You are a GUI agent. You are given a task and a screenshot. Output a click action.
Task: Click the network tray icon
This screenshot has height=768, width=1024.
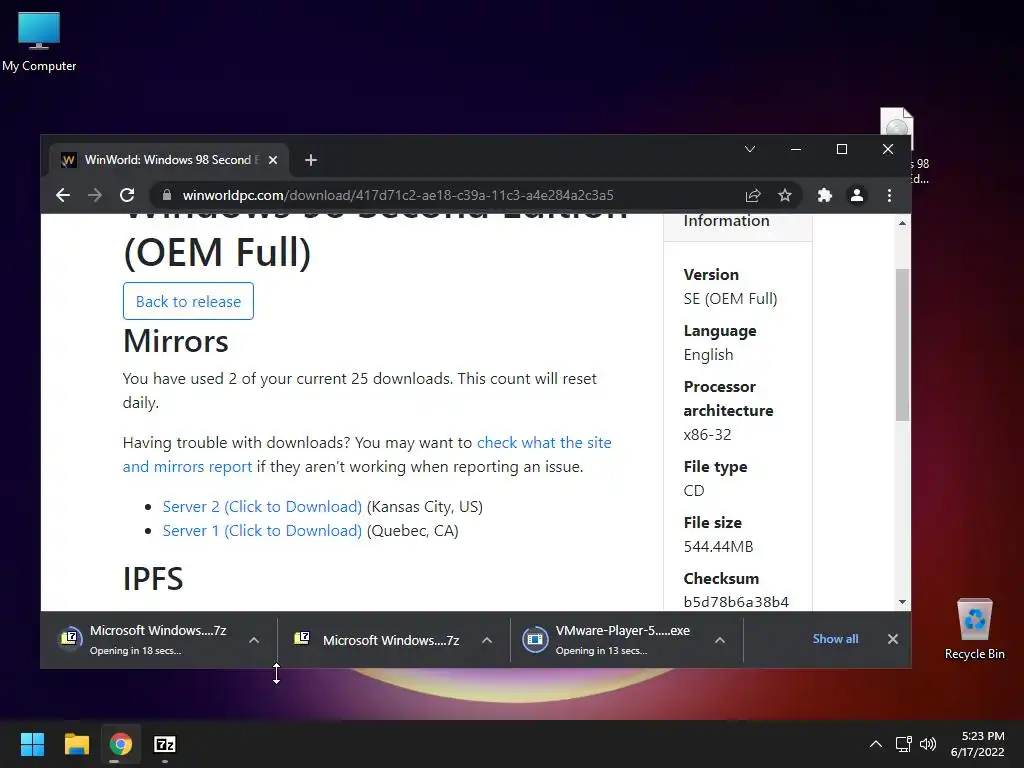[904, 744]
